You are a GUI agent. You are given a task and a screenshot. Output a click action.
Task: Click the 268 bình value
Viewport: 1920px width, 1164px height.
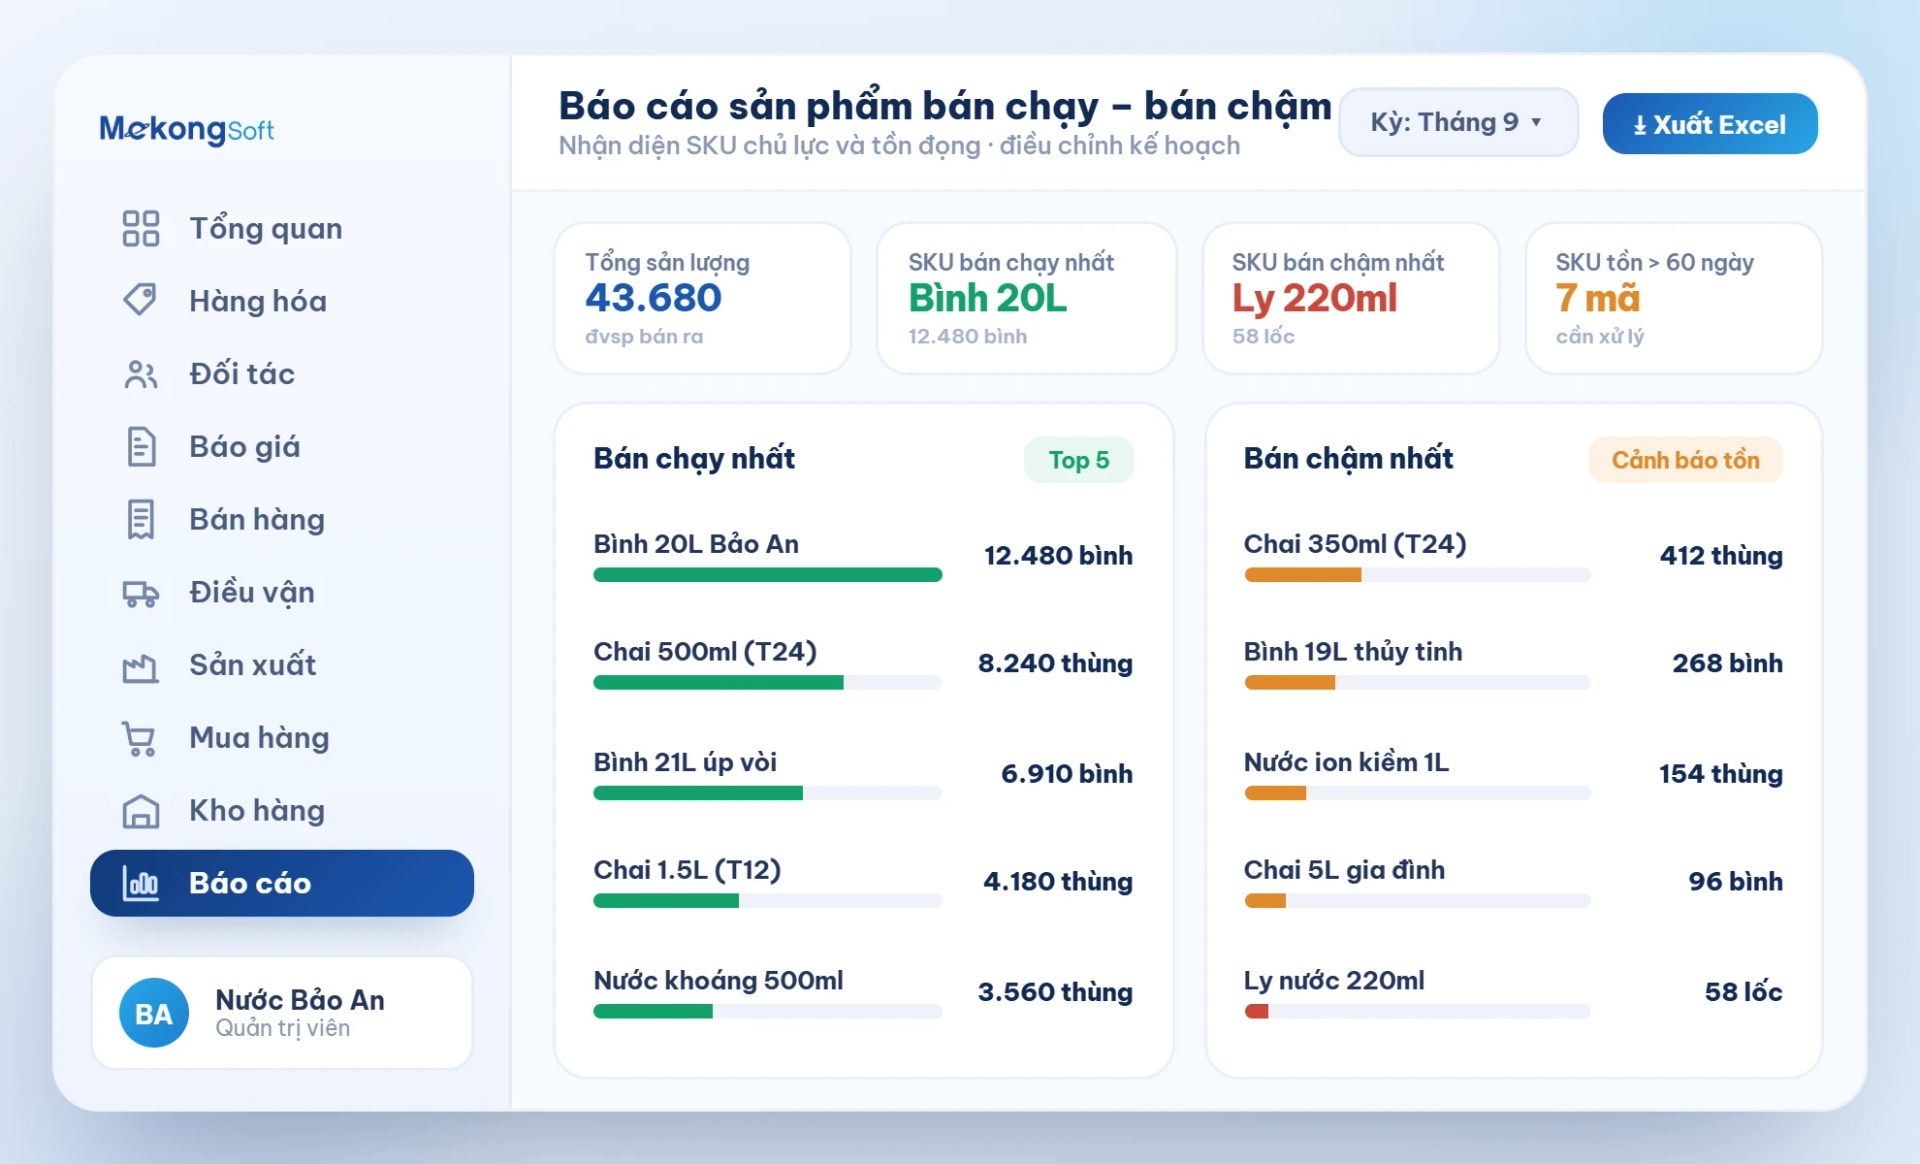[1727, 664]
